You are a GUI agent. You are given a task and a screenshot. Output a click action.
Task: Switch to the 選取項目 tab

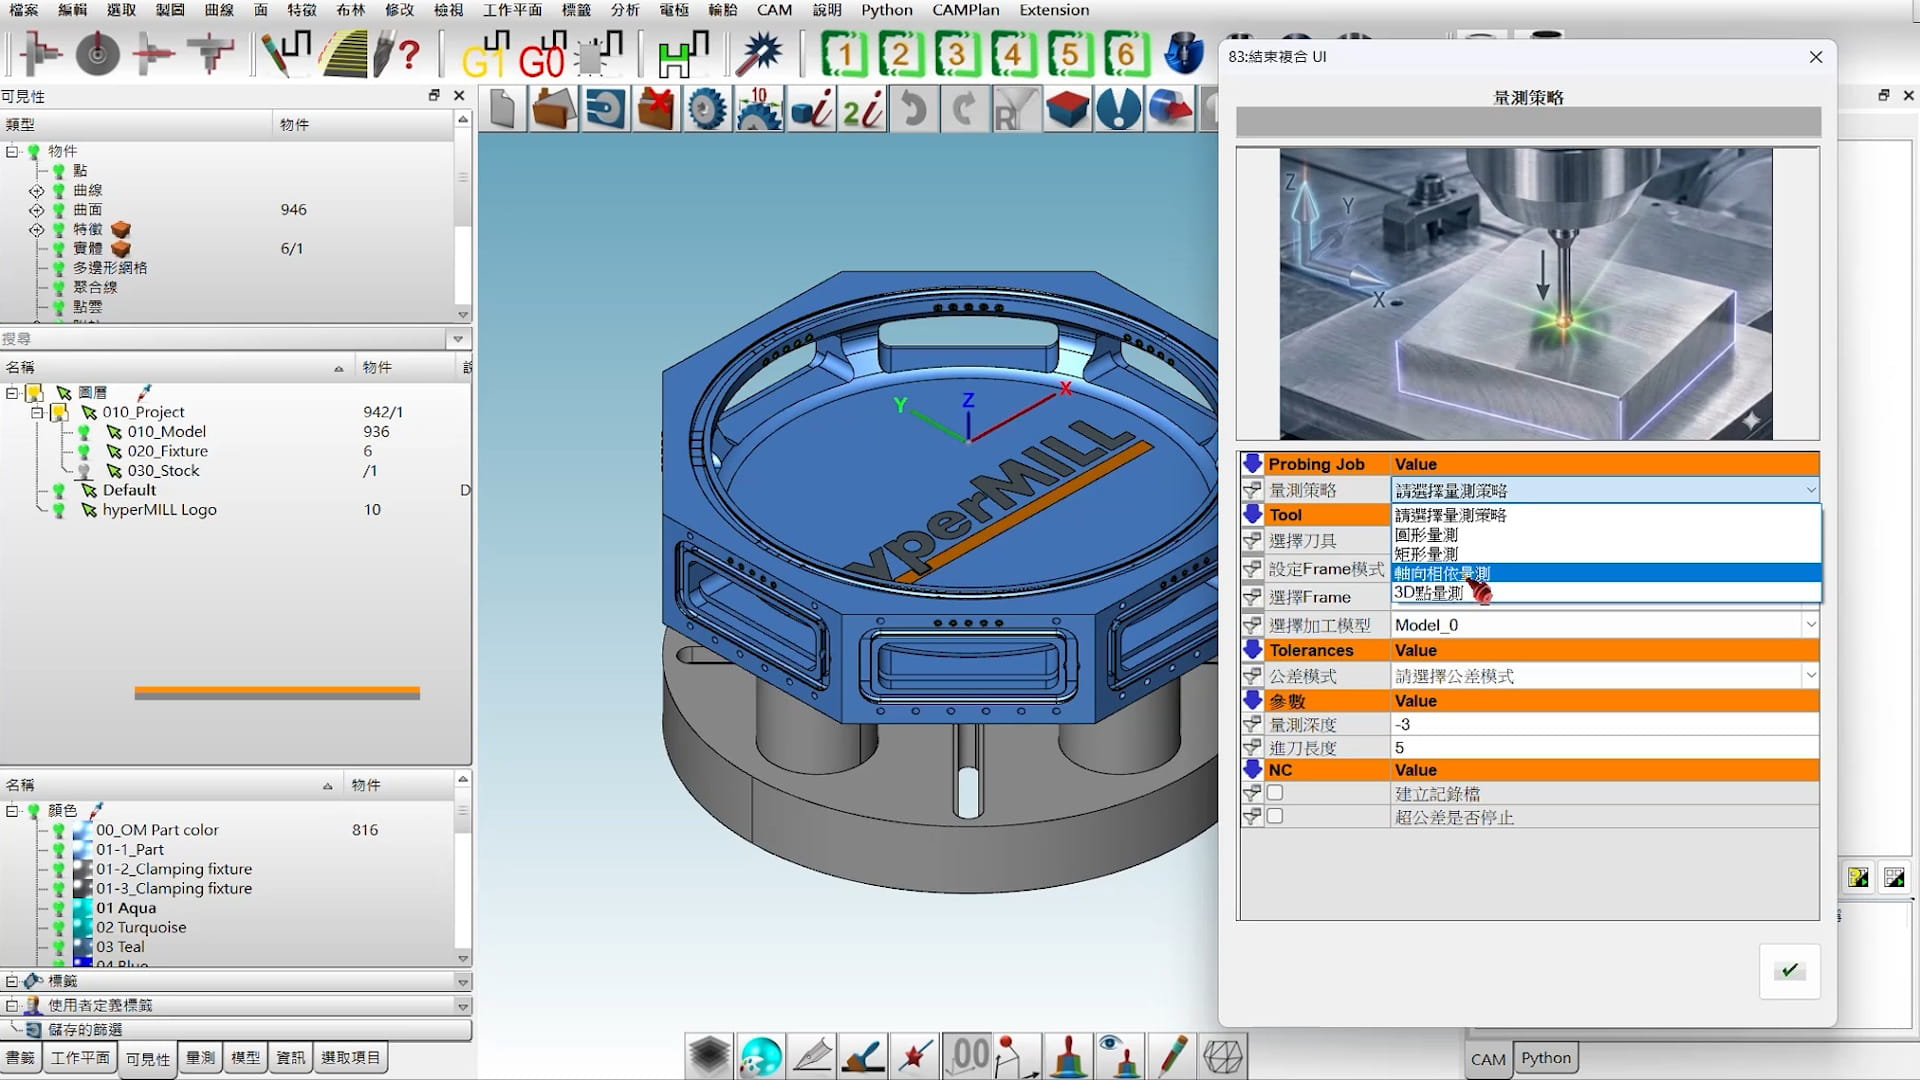pyautogui.click(x=350, y=1058)
